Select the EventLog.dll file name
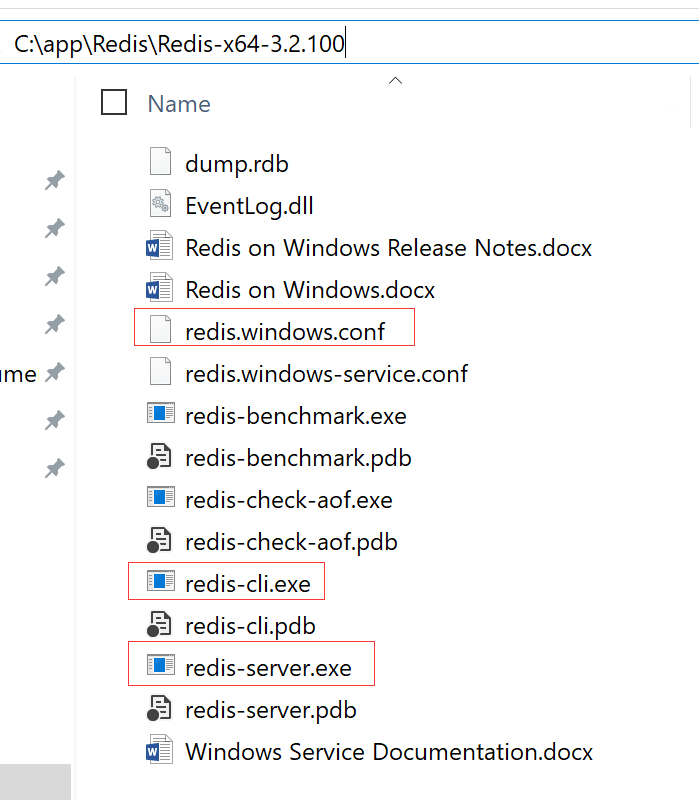This screenshot has width=699, height=800. point(249,206)
